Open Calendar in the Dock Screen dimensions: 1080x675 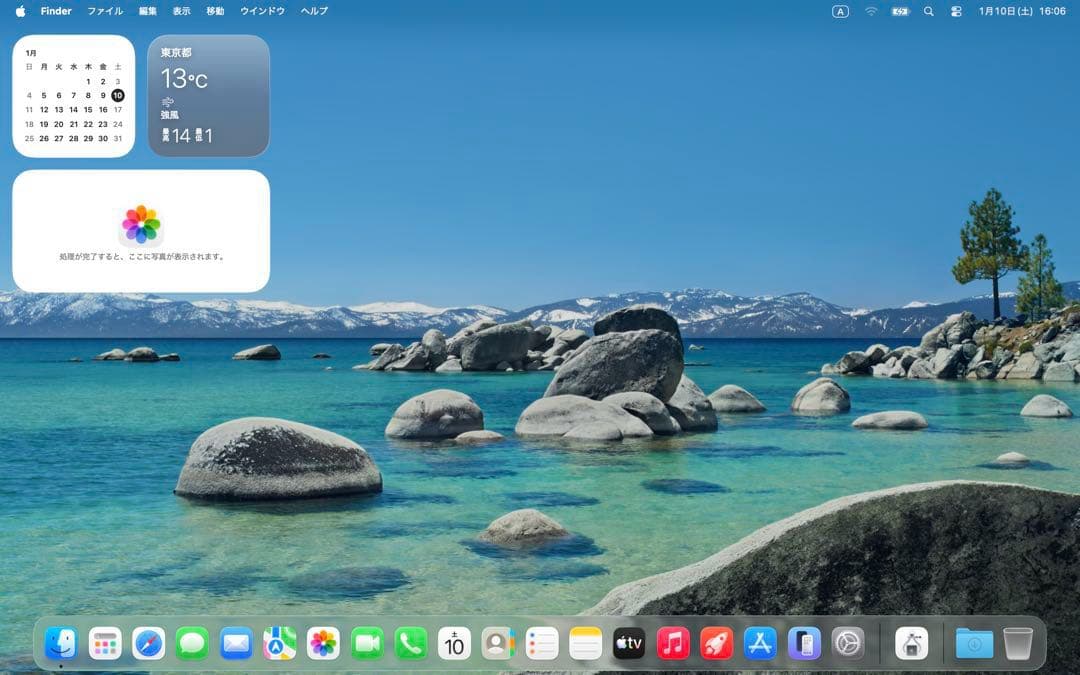pos(455,645)
